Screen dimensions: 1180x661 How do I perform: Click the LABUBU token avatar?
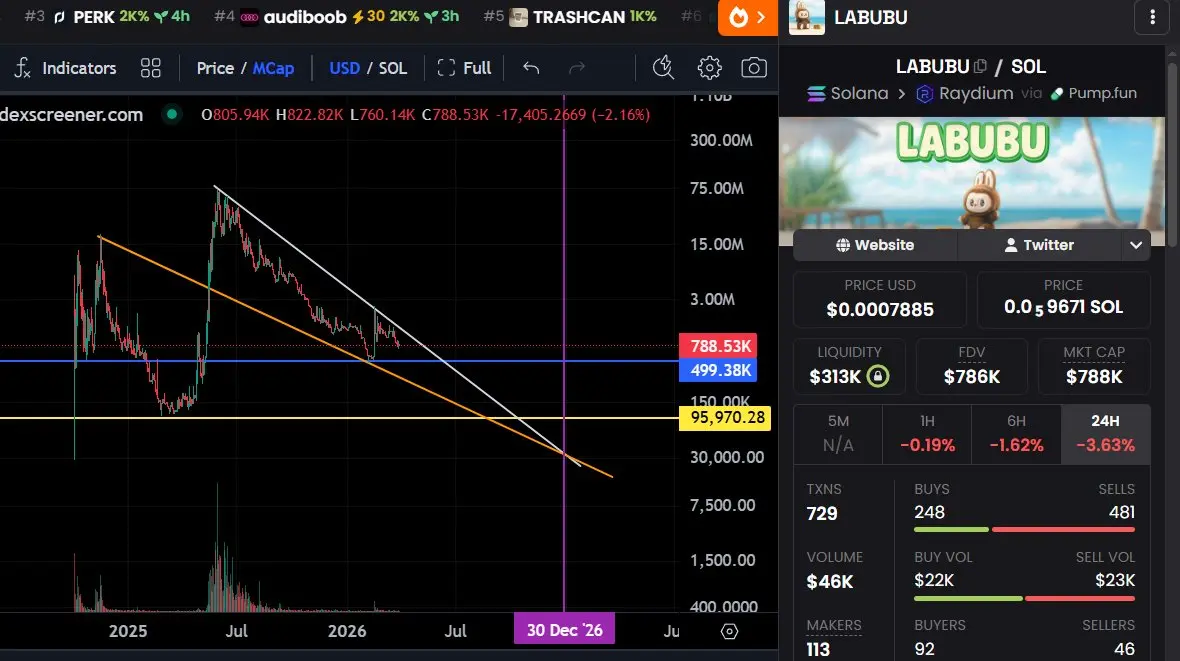pos(807,17)
